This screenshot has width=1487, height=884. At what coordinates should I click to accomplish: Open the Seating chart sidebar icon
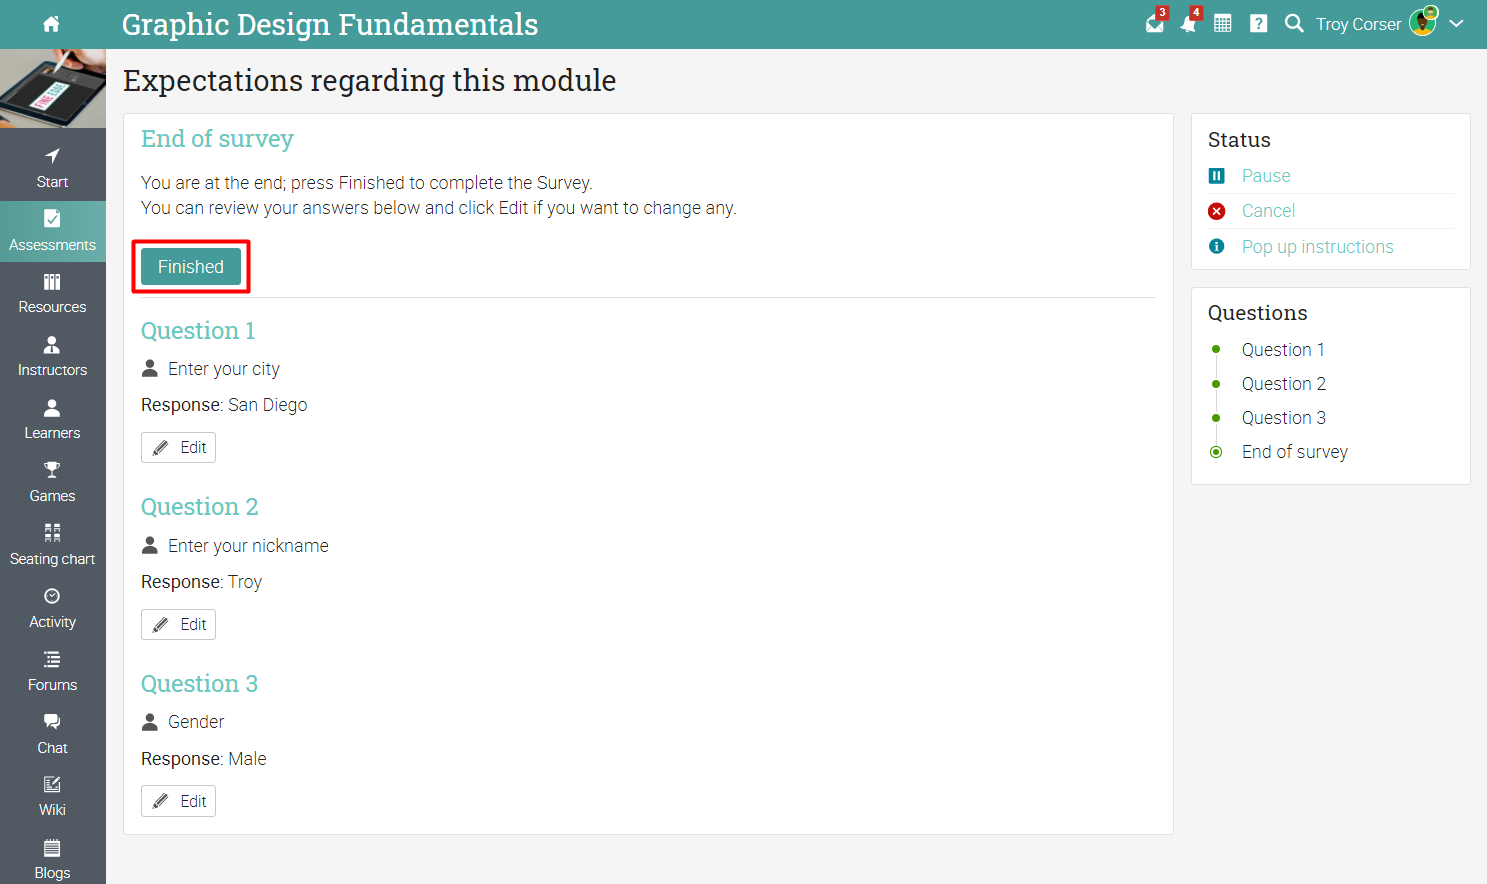point(52,532)
